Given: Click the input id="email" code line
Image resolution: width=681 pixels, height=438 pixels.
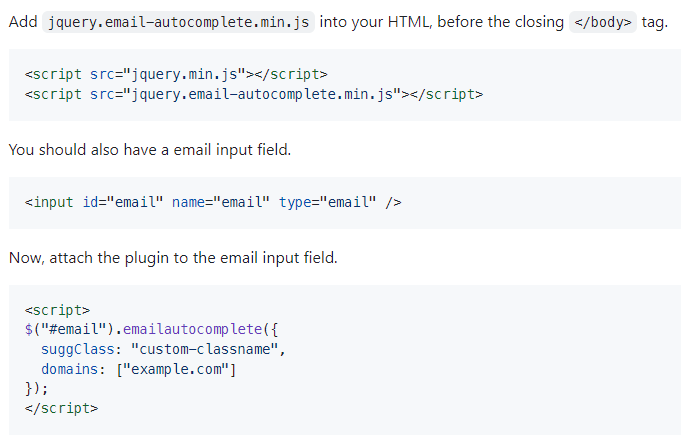Looking at the screenshot, I should tap(213, 202).
